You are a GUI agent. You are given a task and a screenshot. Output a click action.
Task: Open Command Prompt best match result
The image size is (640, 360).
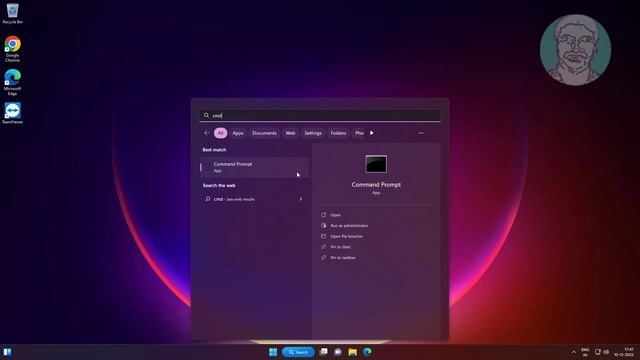[254, 167]
